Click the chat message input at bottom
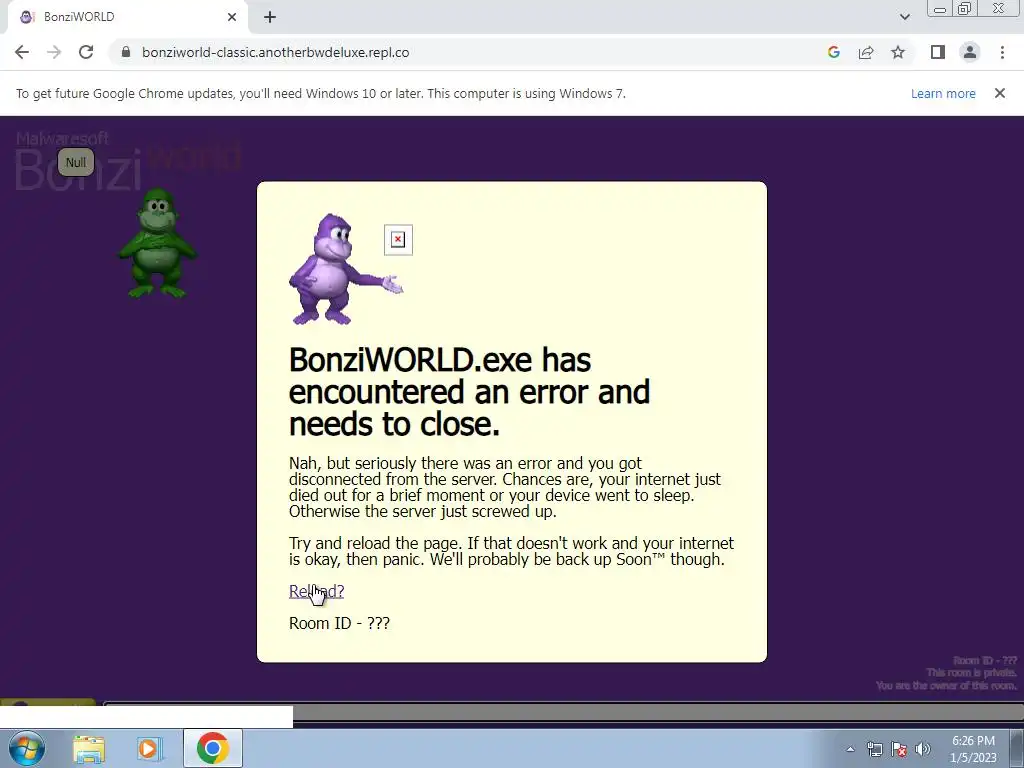 (x=563, y=713)
